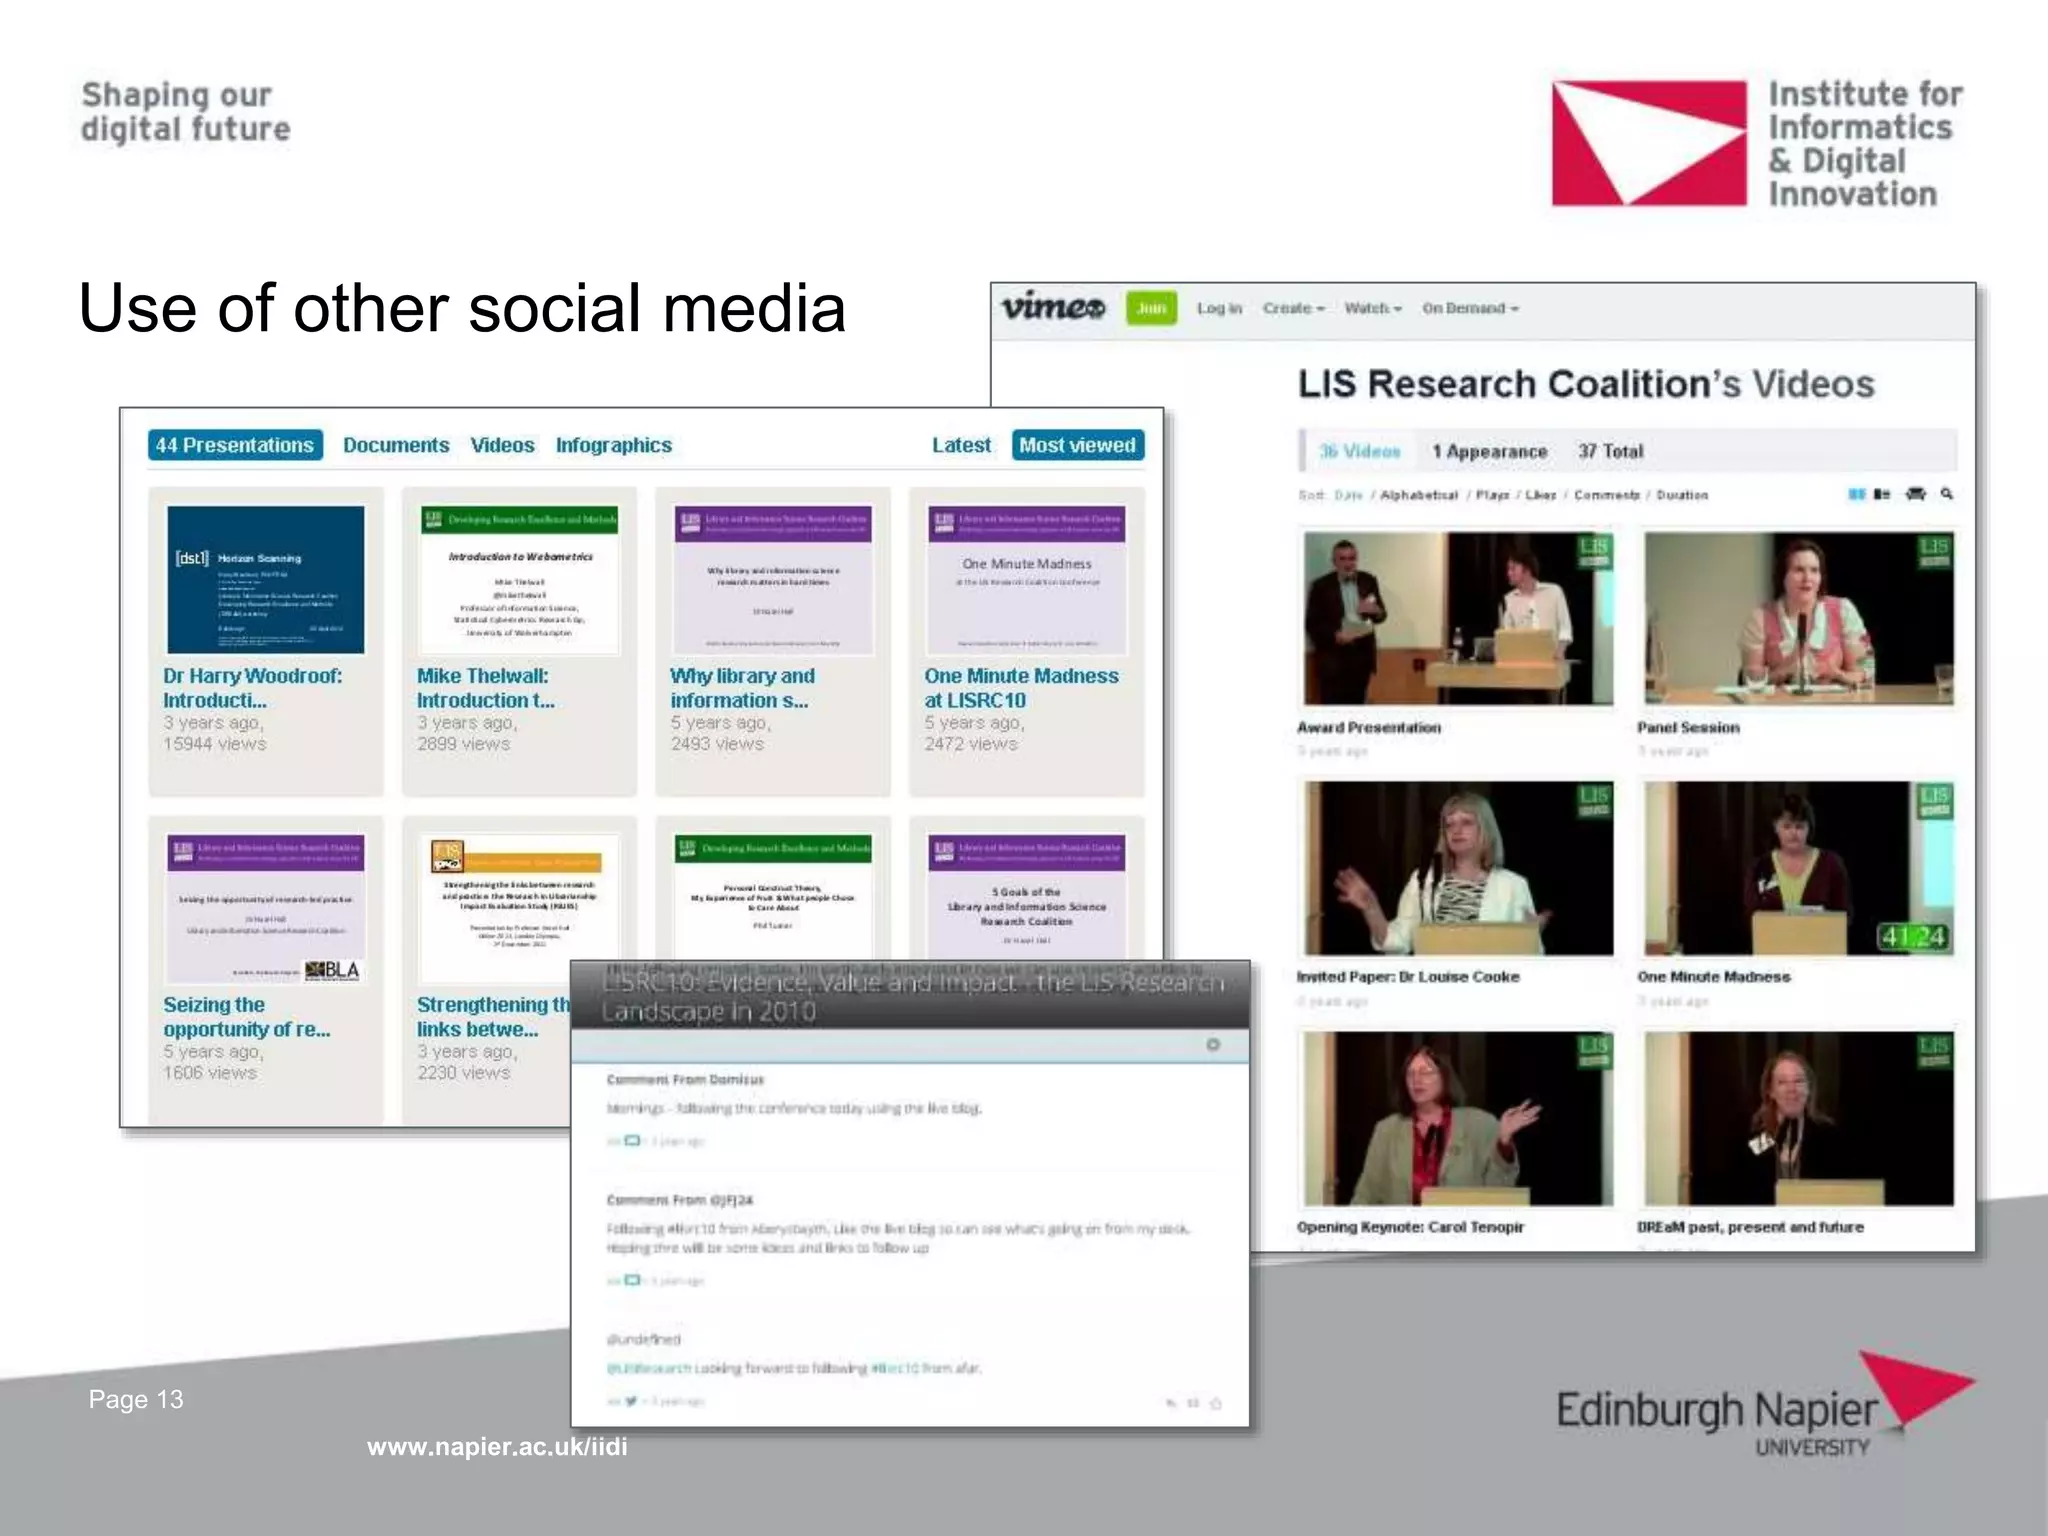
Task: Toggle Most viewed sorting
Action: [1077, 445]
